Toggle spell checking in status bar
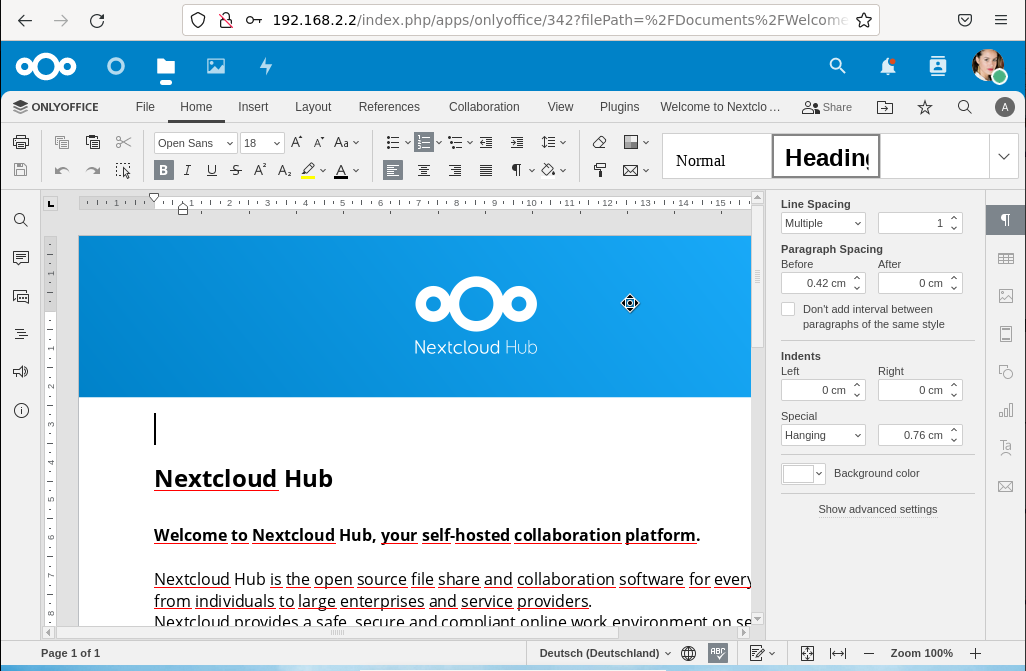Screen dimensions: 1026x671 tap(718, 653)
